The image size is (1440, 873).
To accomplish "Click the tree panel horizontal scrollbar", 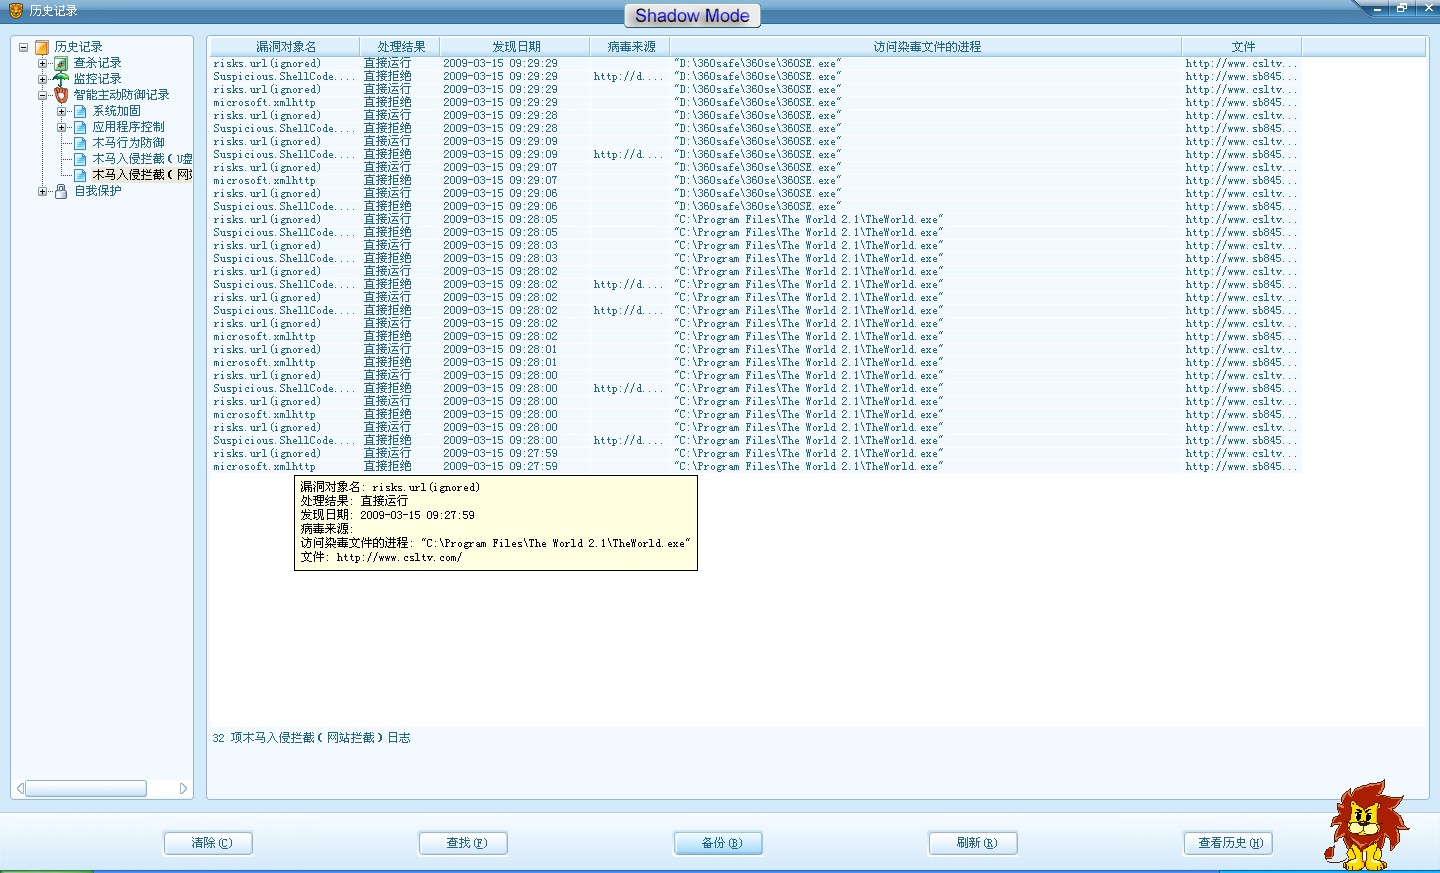I will tap(86, 788).
